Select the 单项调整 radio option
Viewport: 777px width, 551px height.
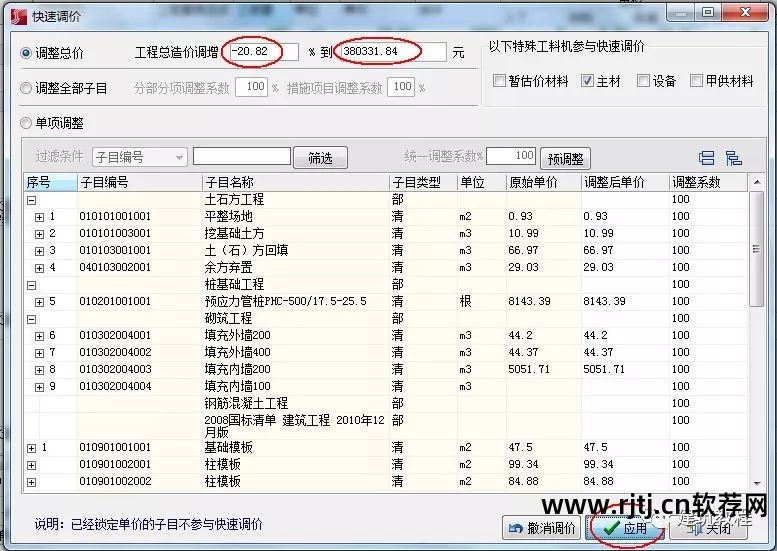point(26,123)
